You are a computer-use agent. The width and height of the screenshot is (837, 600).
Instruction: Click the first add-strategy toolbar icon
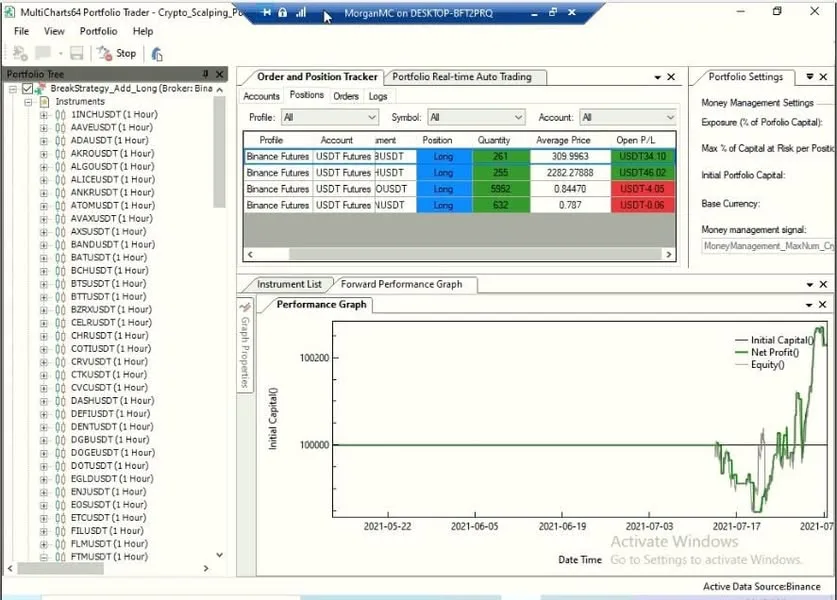20,53
